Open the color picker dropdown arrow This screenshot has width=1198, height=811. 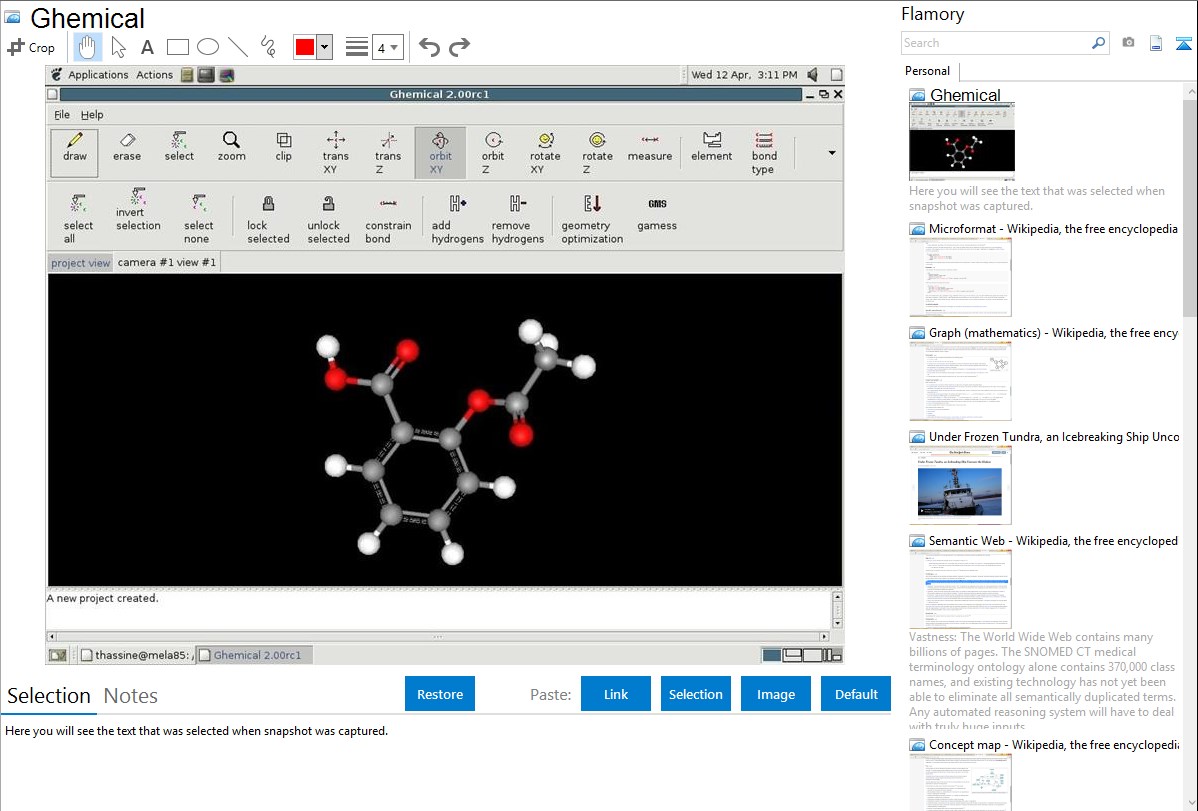click(324, 47)
